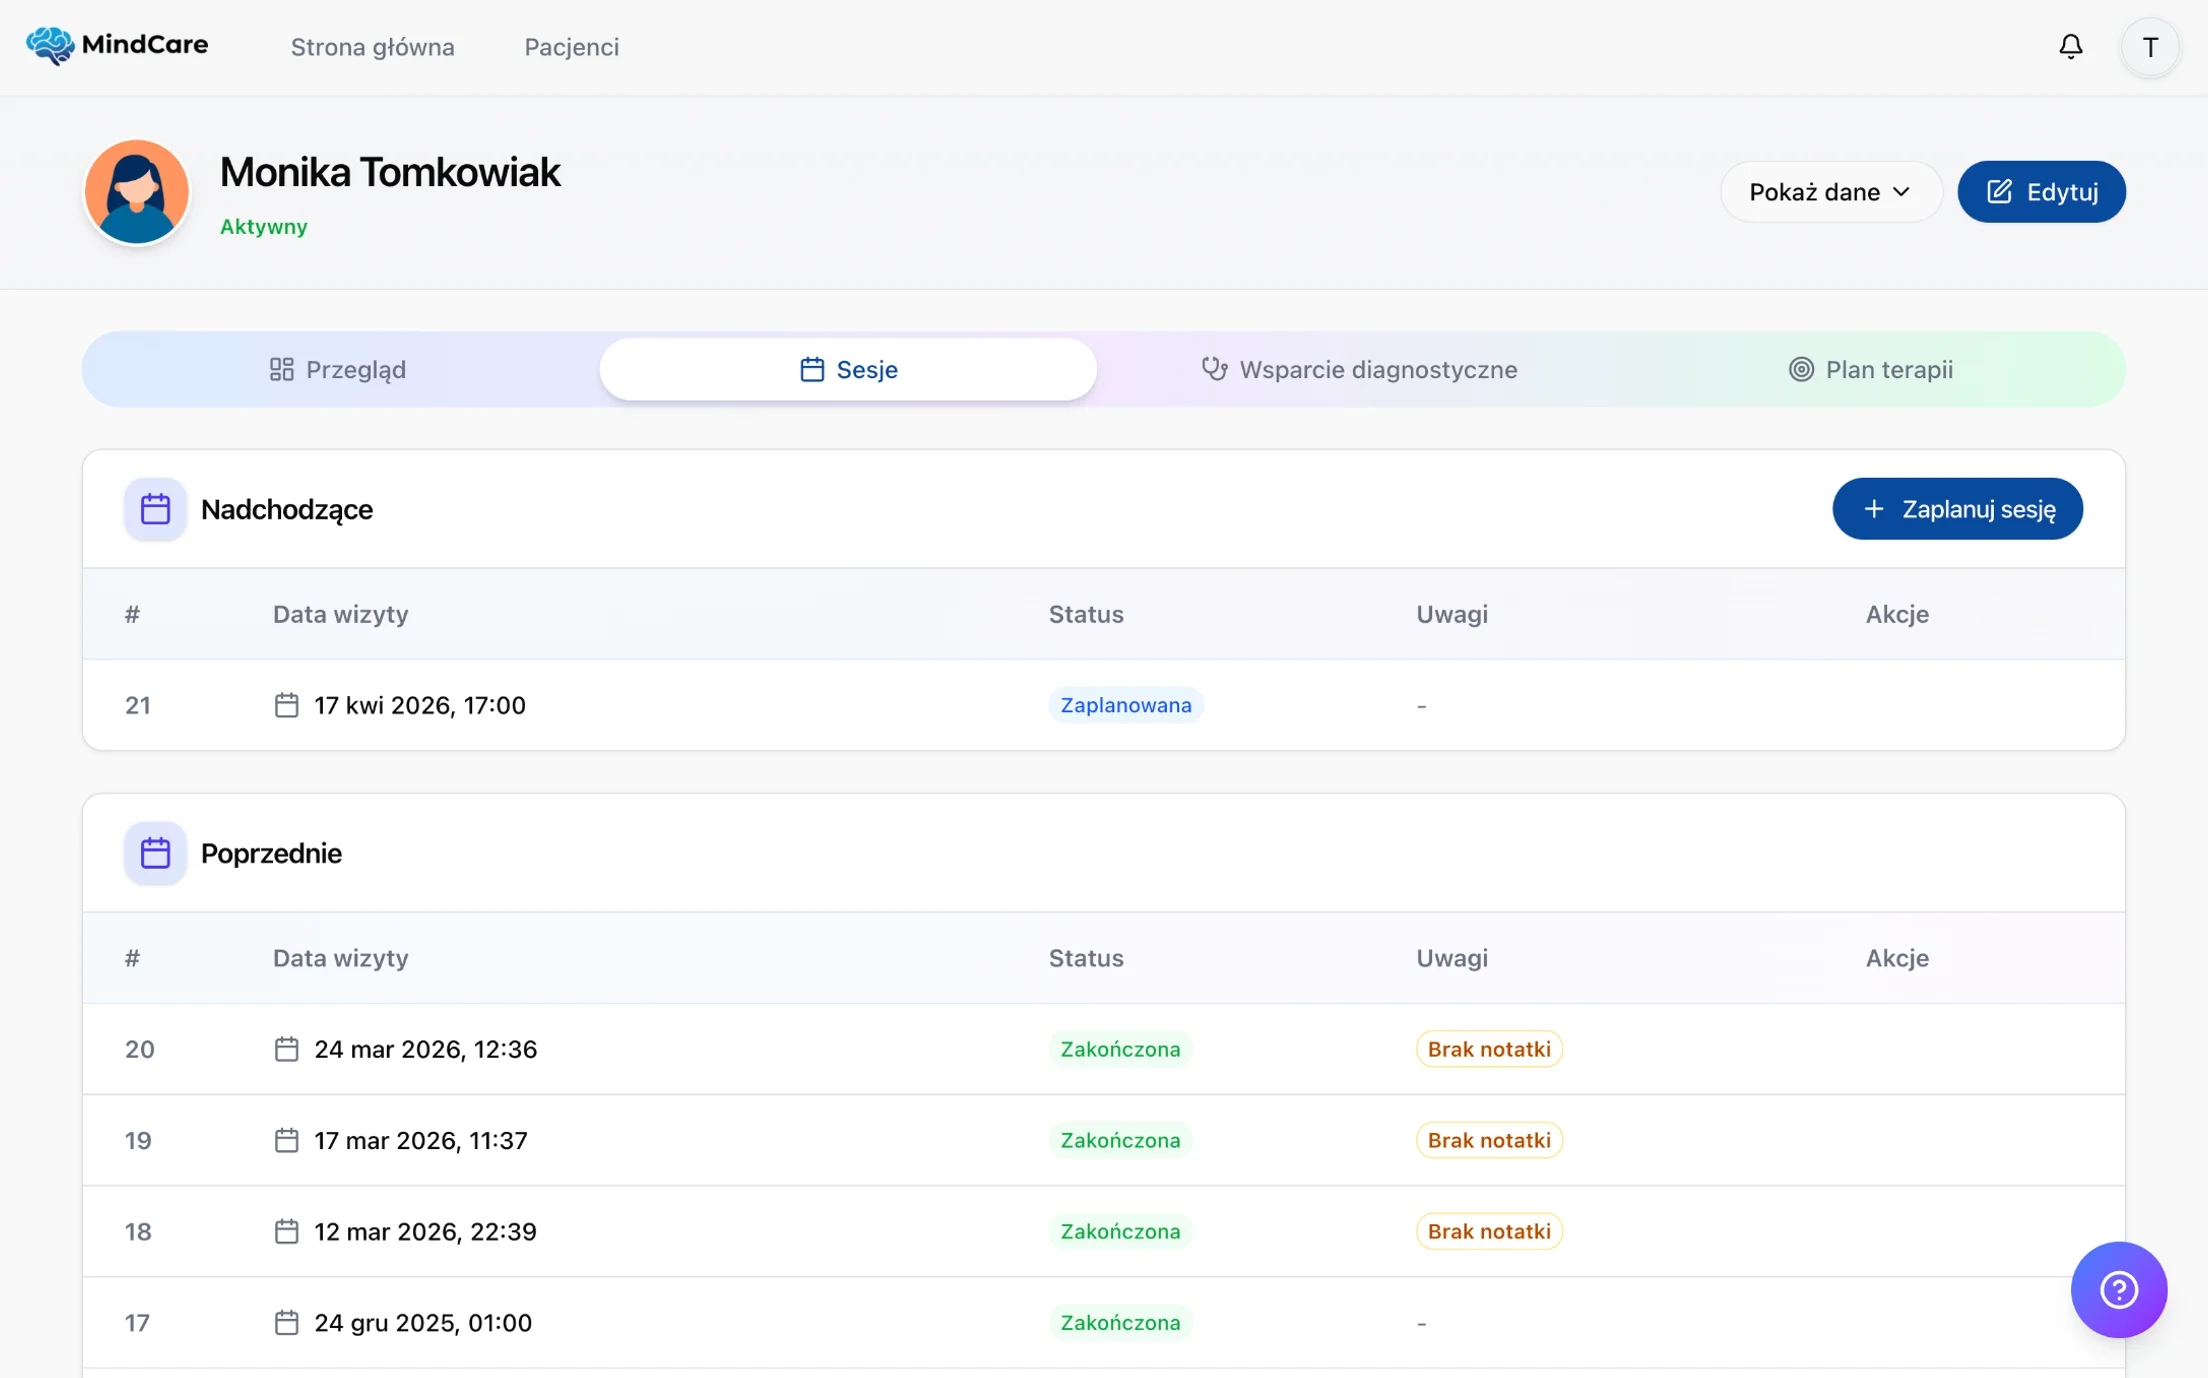Image resolution: width=2208 pixels, height=1378 pixels.
Task: Click calendar icon beside 24 gru 2025
Action: [286, 1322]
